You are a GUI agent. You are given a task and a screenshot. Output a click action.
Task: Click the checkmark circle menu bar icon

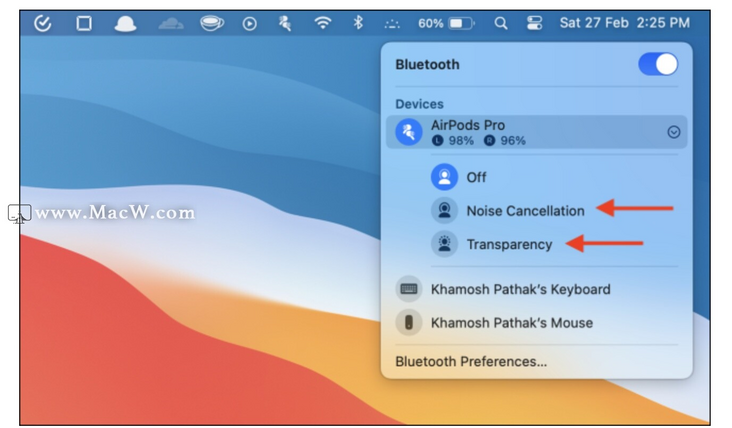[42, 23]
